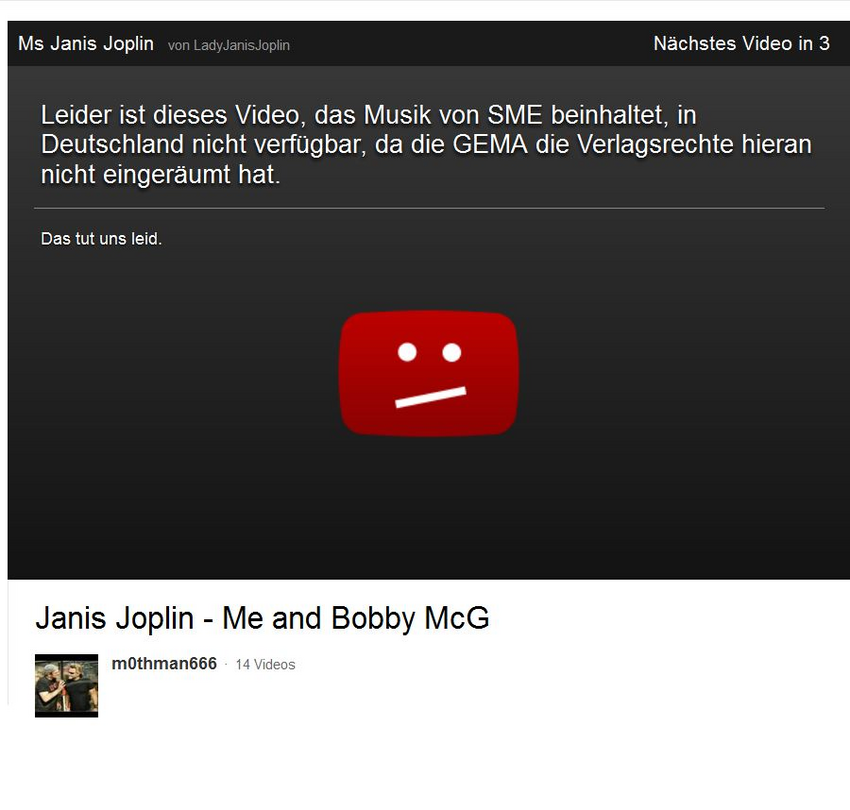Click the left eye of the sad-face icon
Image resolution: width=850 pixels, height=810 pixels.
pos(407,352)
